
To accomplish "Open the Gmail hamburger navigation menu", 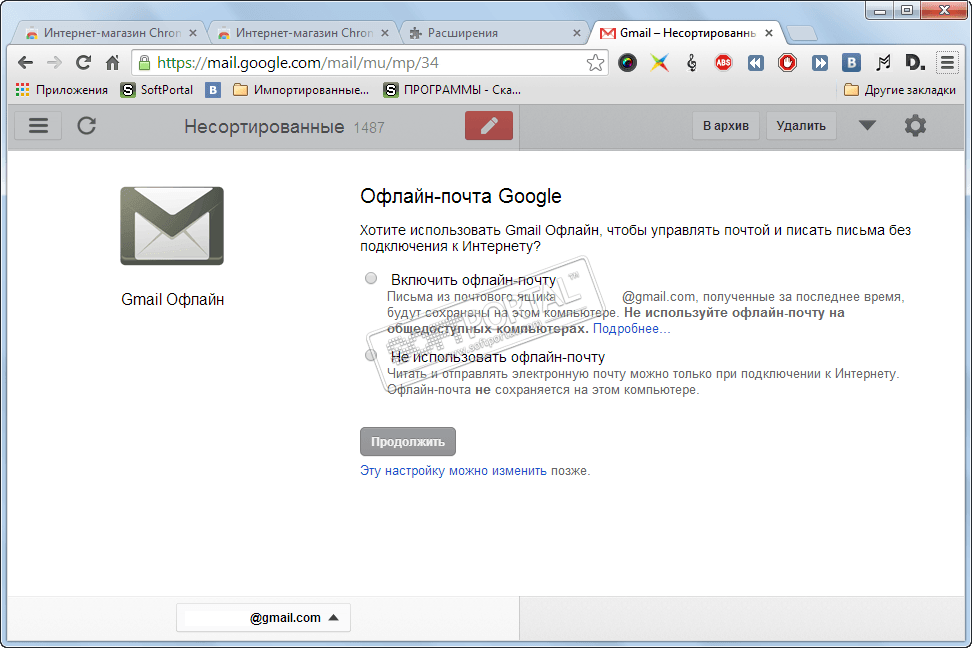I will (x=38, y=126).
